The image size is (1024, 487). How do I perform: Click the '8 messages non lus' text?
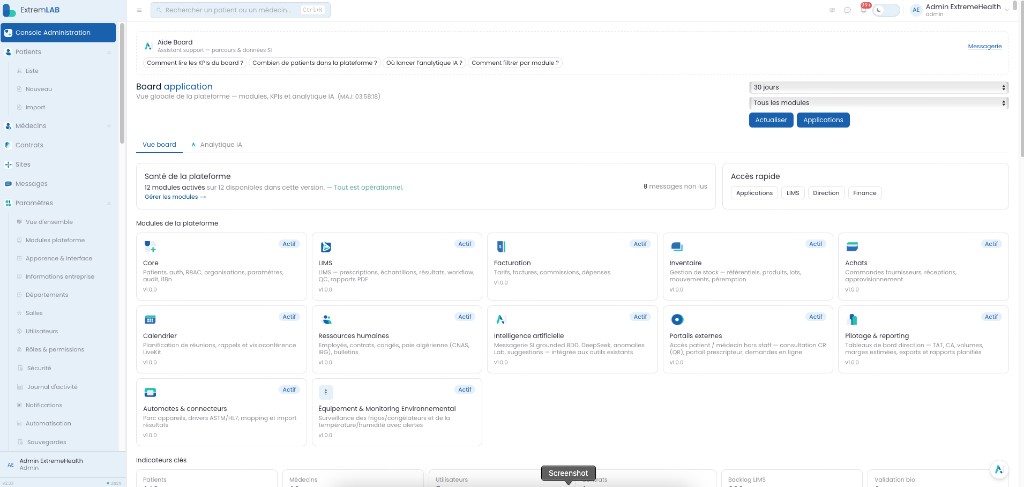(x=675, y=187)
